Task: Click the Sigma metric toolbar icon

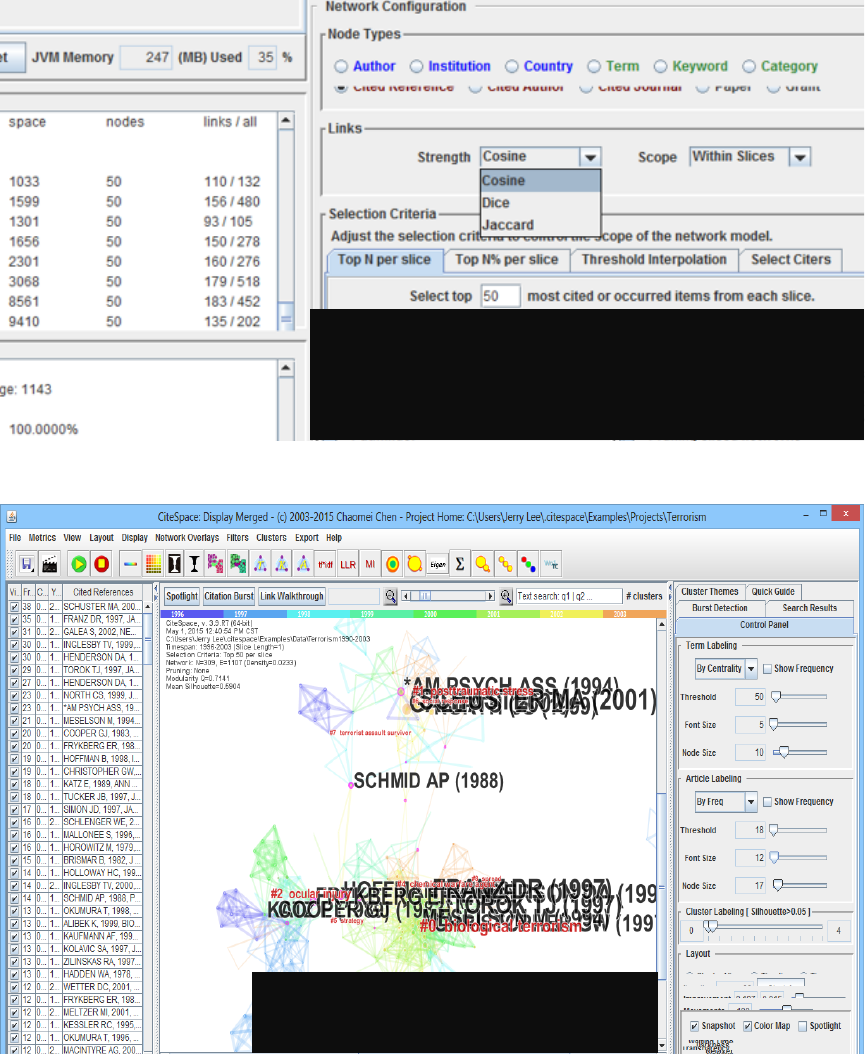Action: point(460,564)
